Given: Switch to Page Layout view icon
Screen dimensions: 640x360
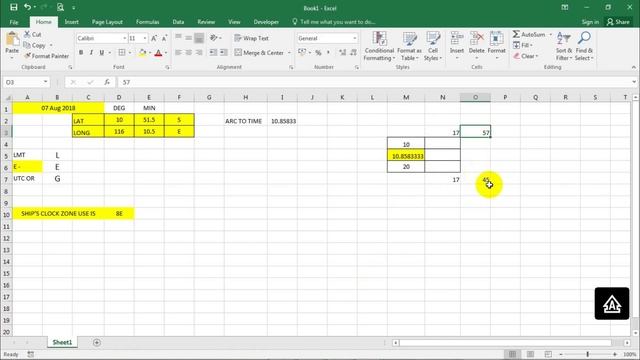Looking at the screenshot, I should coord(530,354).
